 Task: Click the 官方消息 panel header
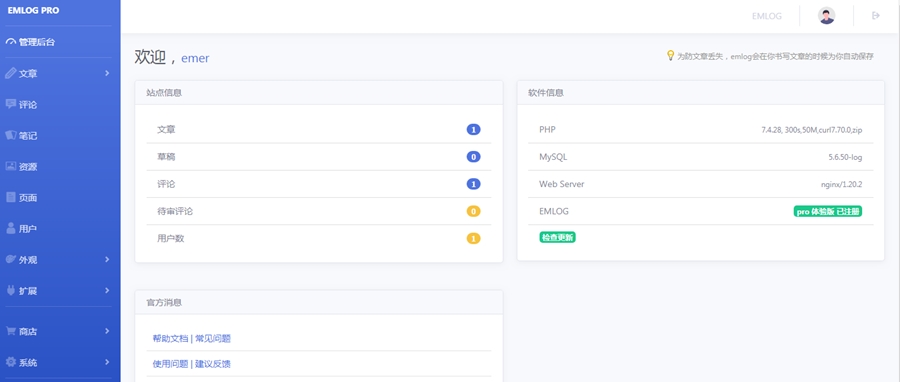pyautogui.click(x=319, y=302)
